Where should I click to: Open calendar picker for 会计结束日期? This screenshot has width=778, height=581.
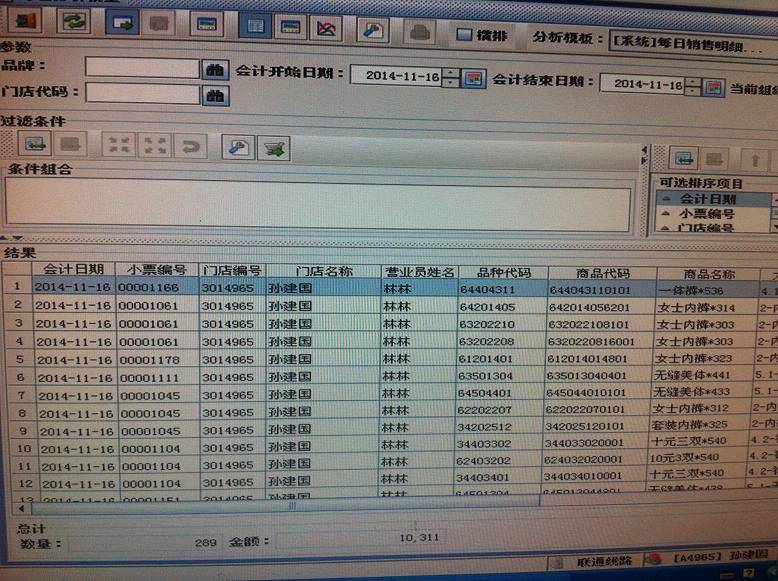pyautogui.click(x=713, y=87)
